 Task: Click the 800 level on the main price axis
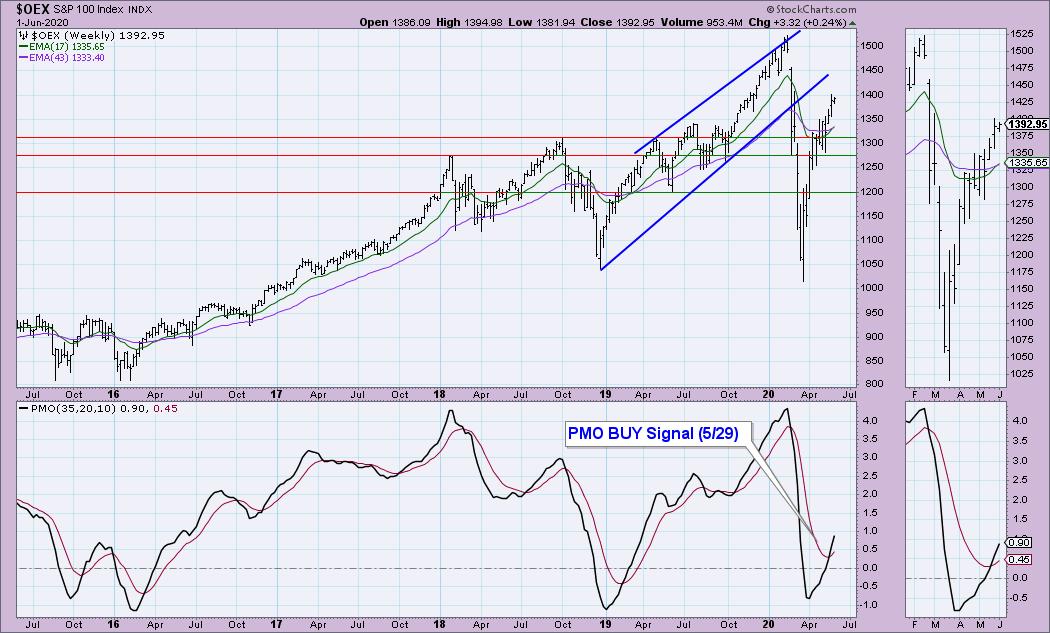point(873,384)
